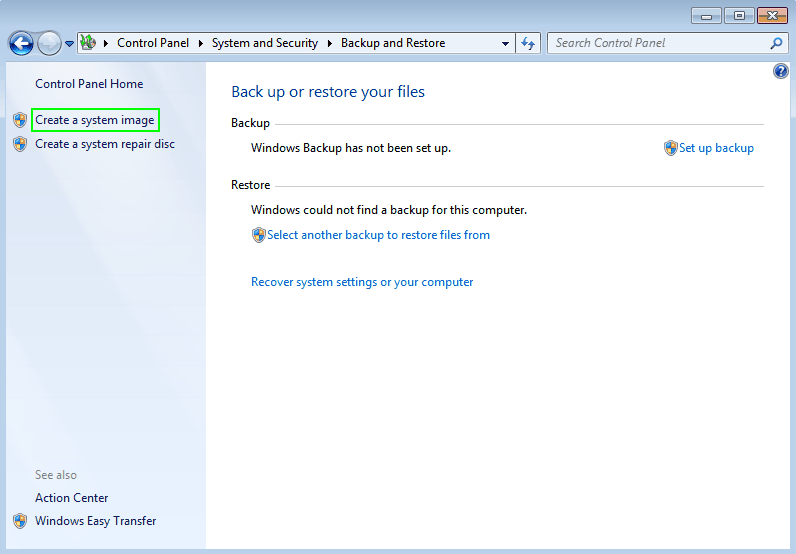Viewport: 796px width, 554px height.
Task: Select Control Panel in the breadcrumb
Action: tap(153, 43)
